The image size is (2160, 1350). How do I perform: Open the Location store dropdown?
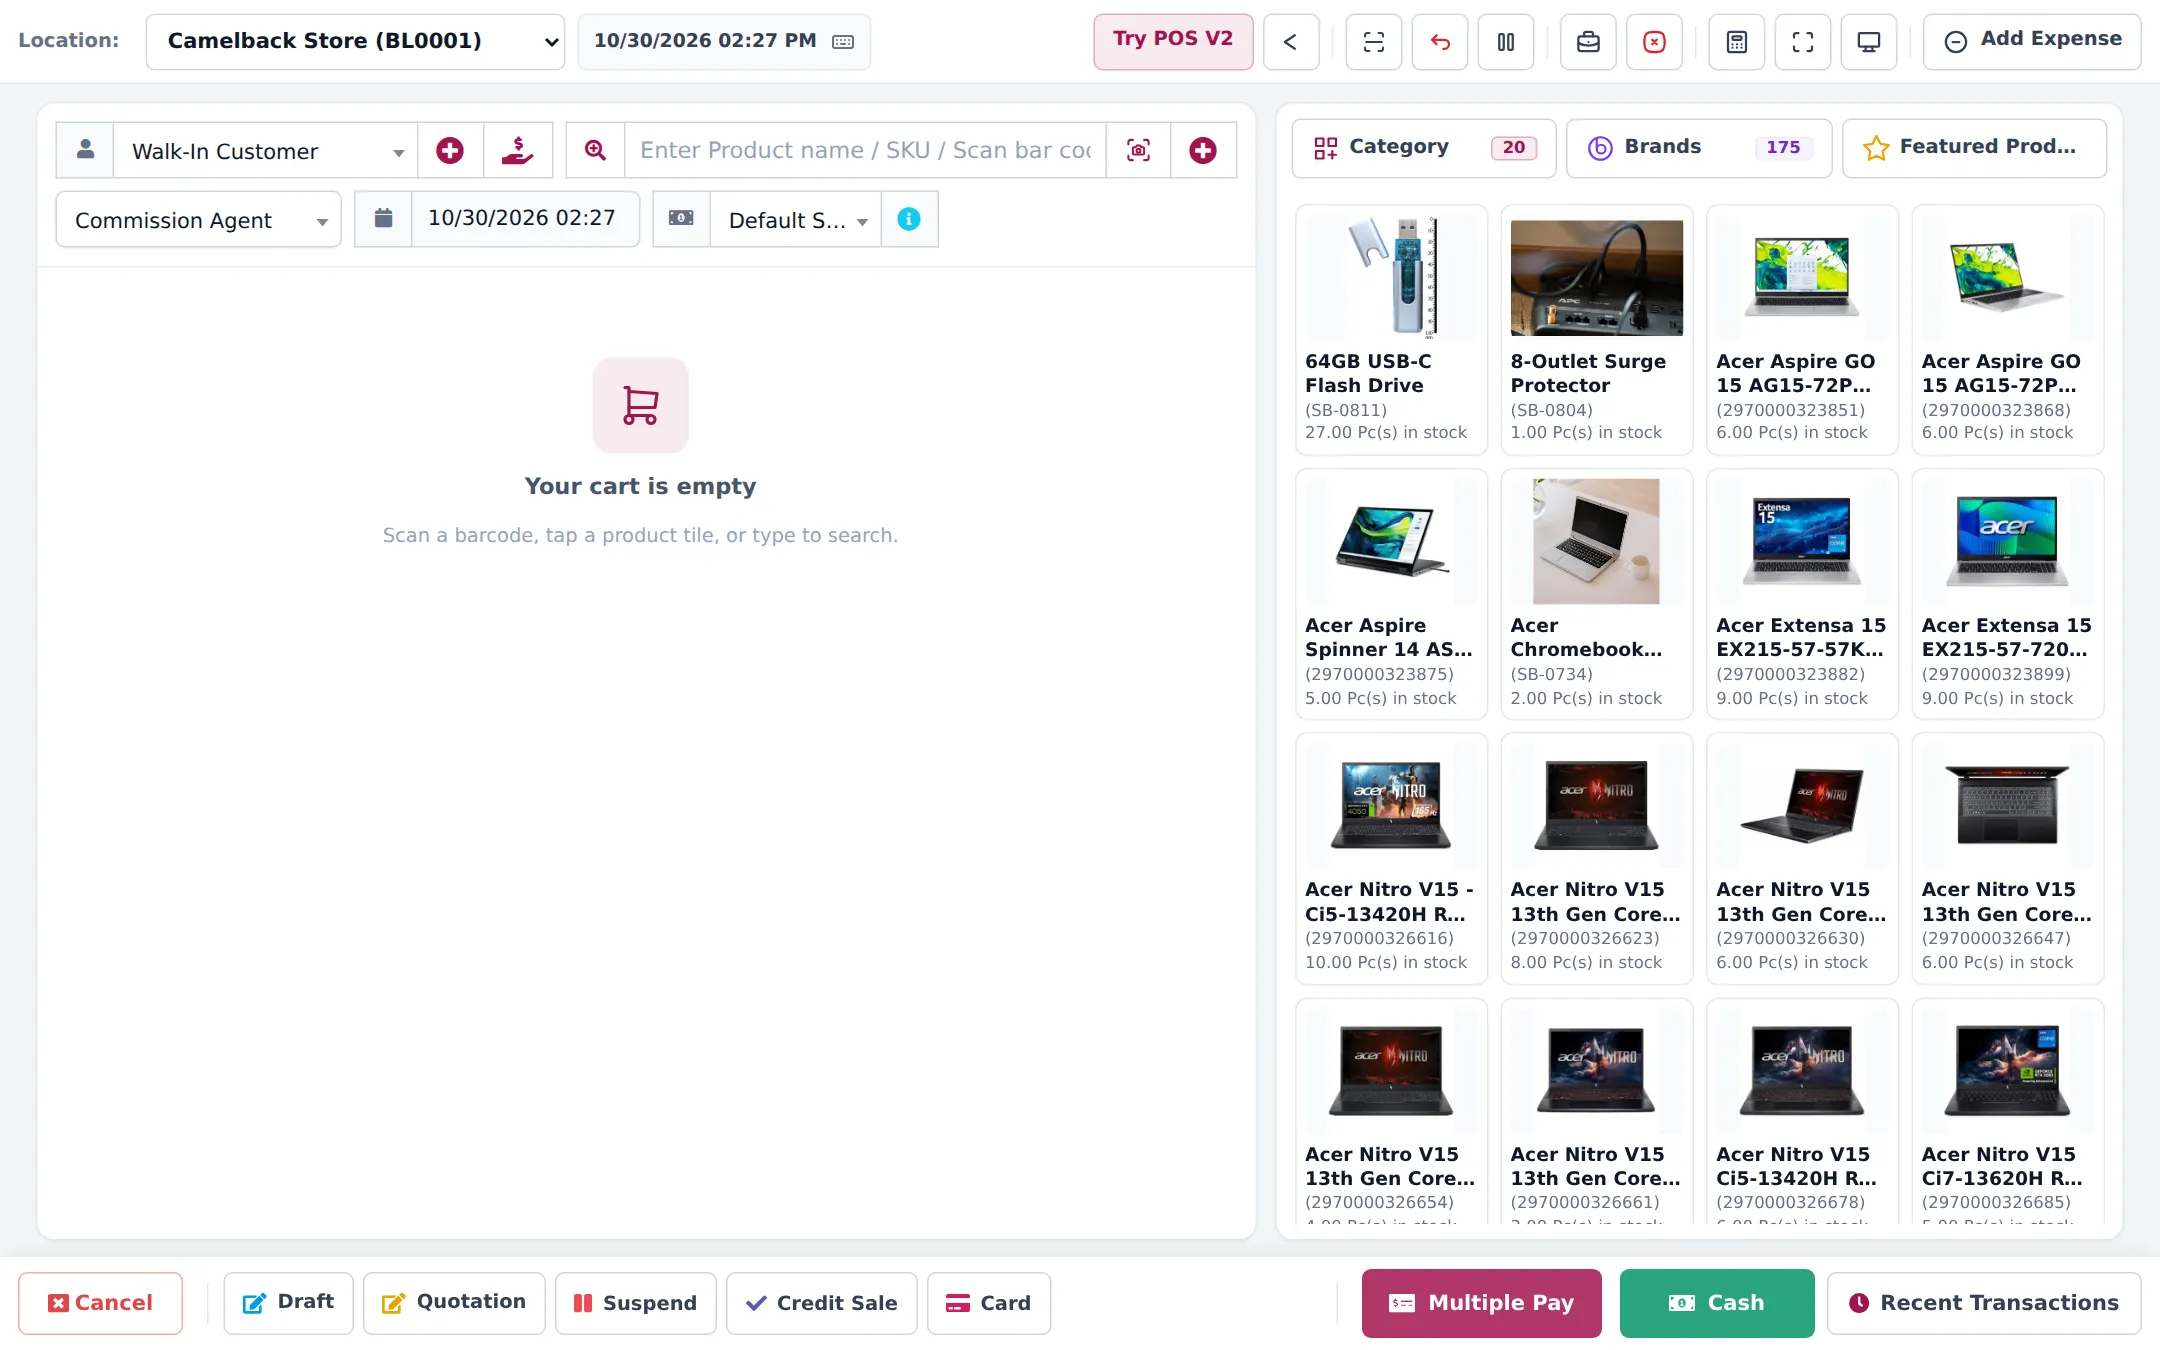355,42
